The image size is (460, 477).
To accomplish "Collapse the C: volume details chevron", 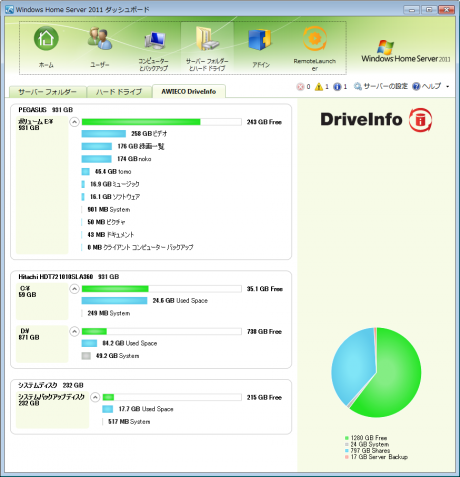I will [74, 289].
